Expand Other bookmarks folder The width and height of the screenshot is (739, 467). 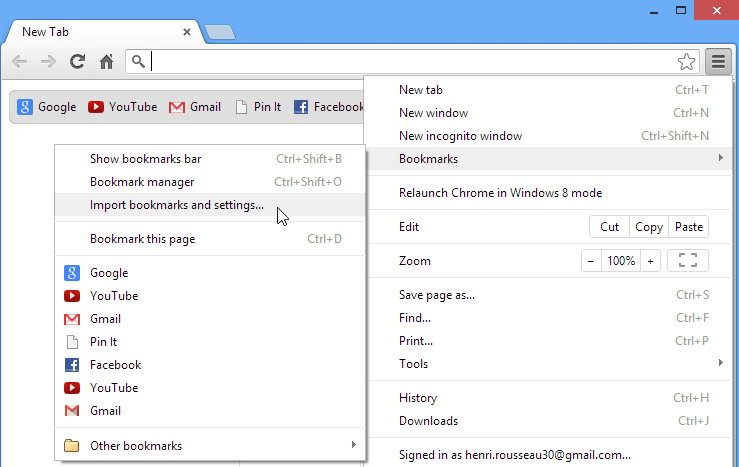(x=210, y=445)
